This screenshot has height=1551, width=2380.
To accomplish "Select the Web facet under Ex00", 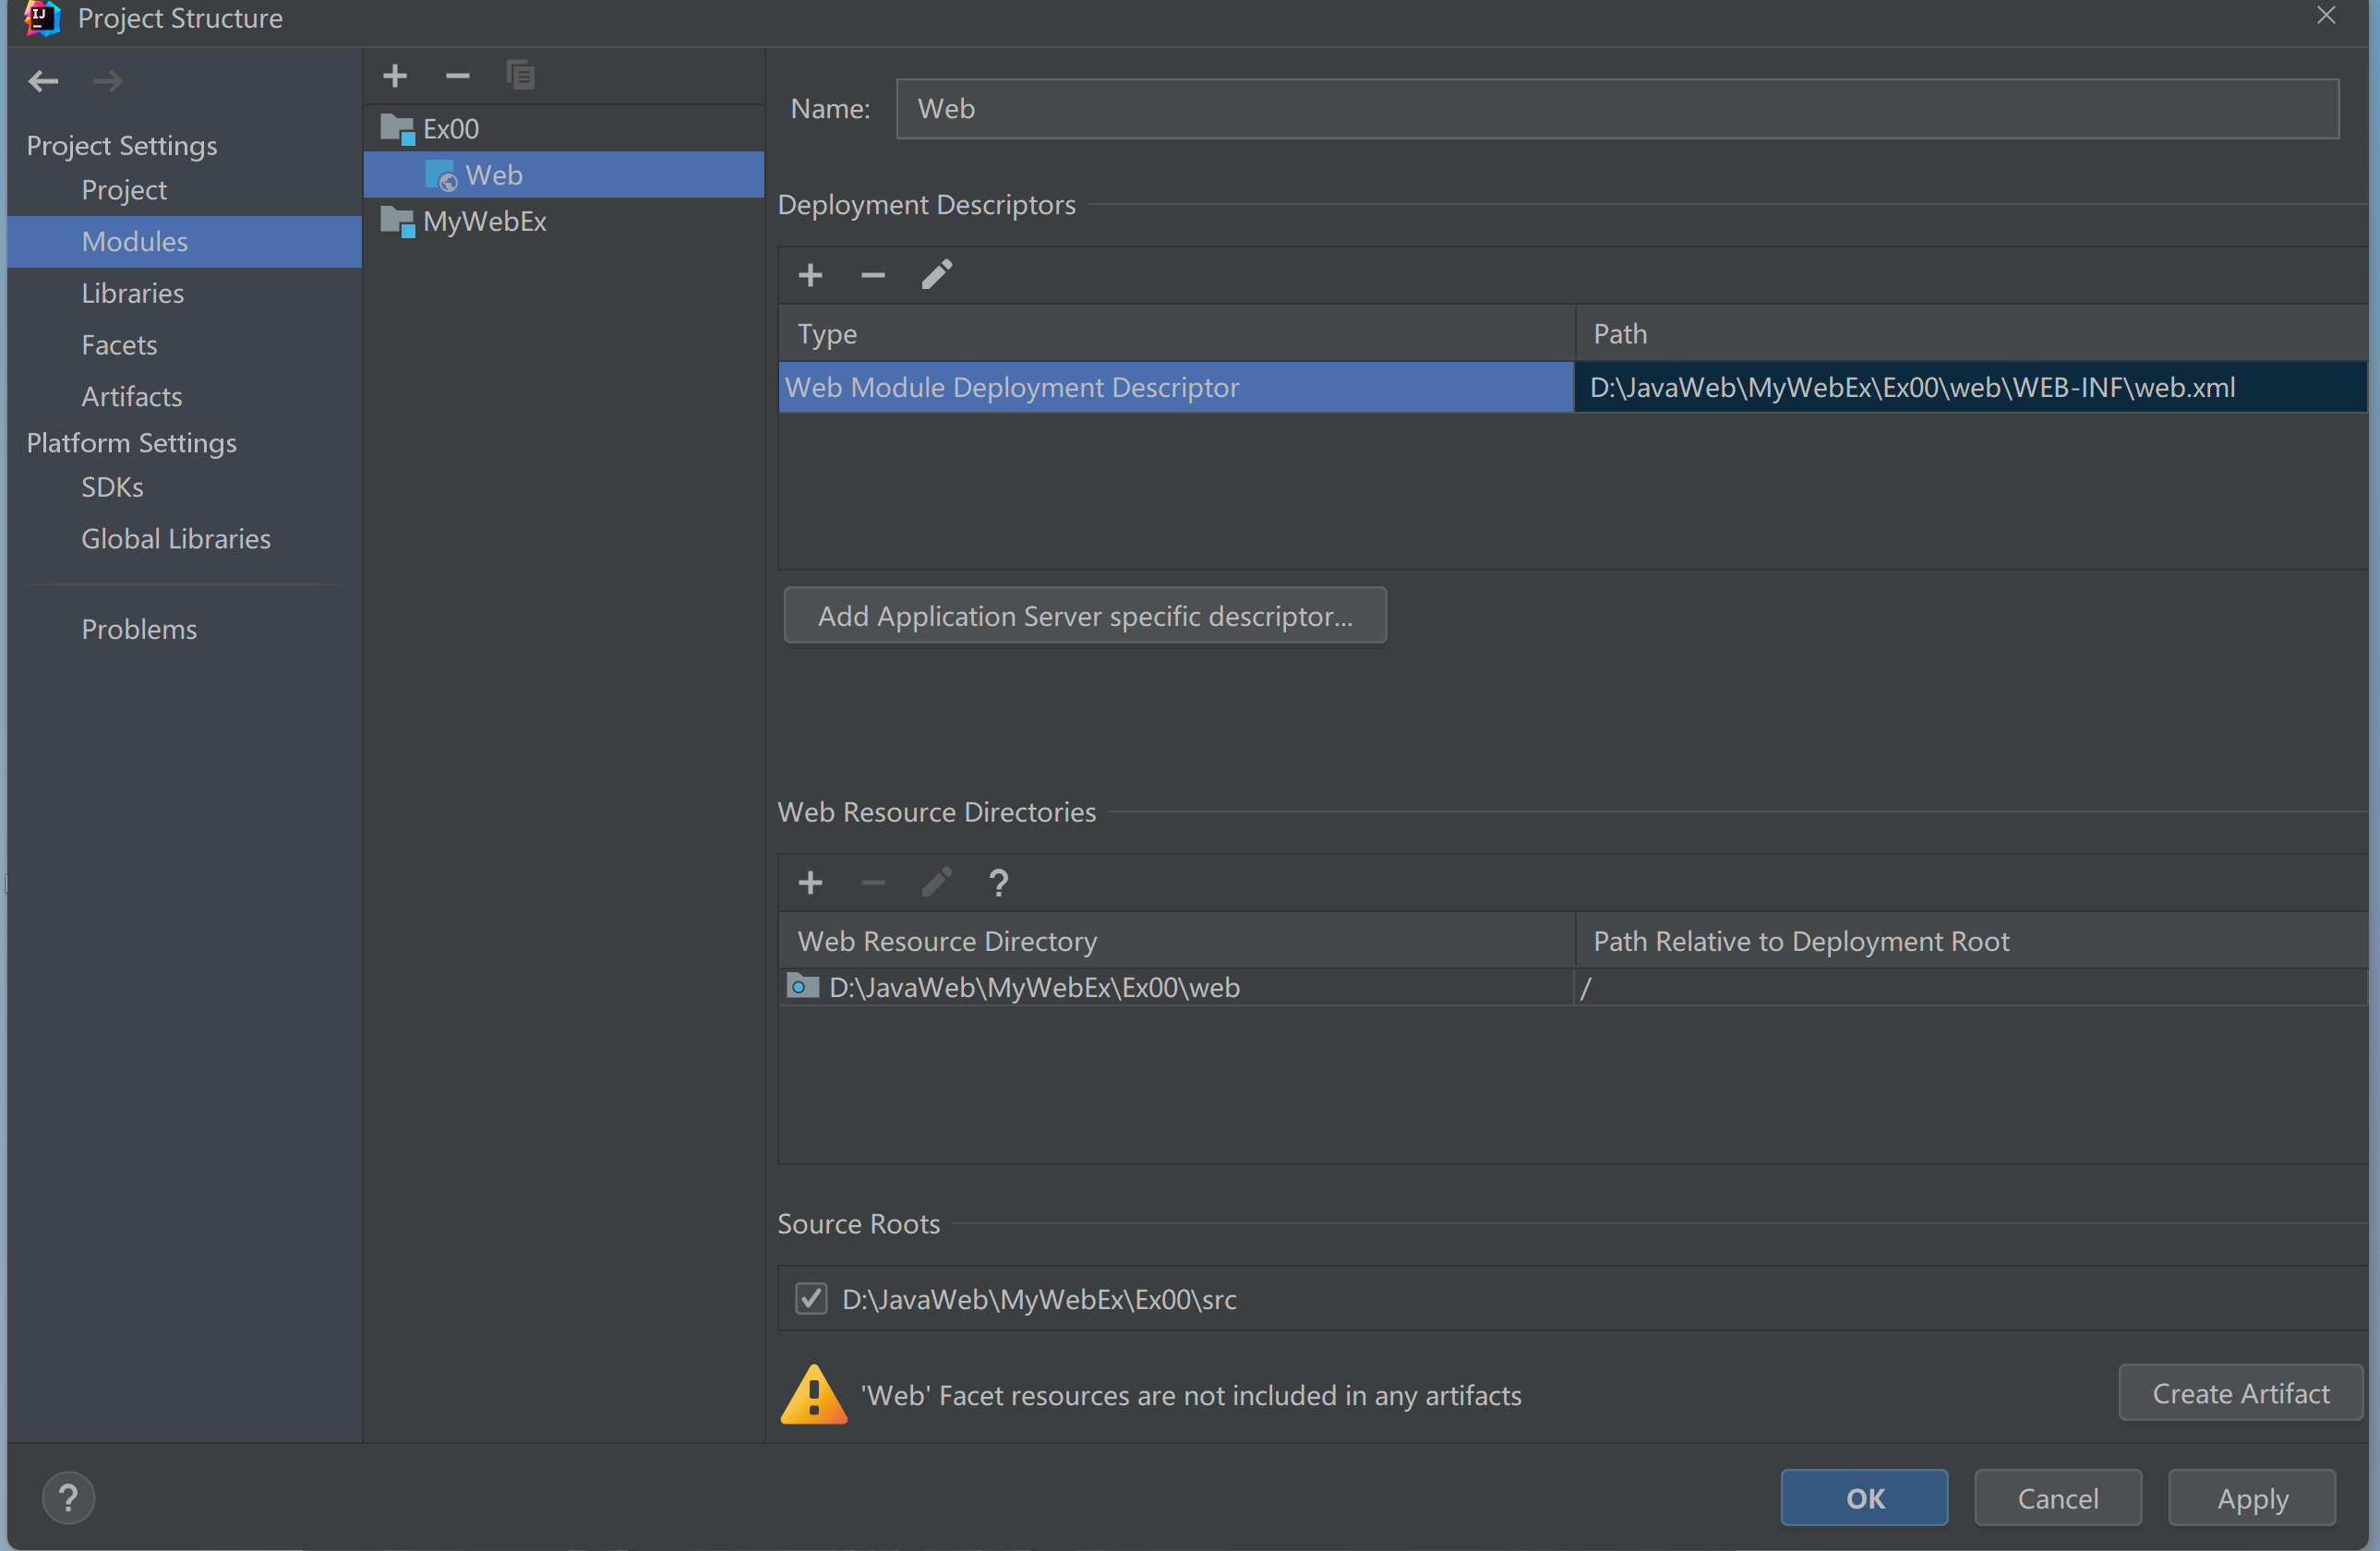I will 494,175.
